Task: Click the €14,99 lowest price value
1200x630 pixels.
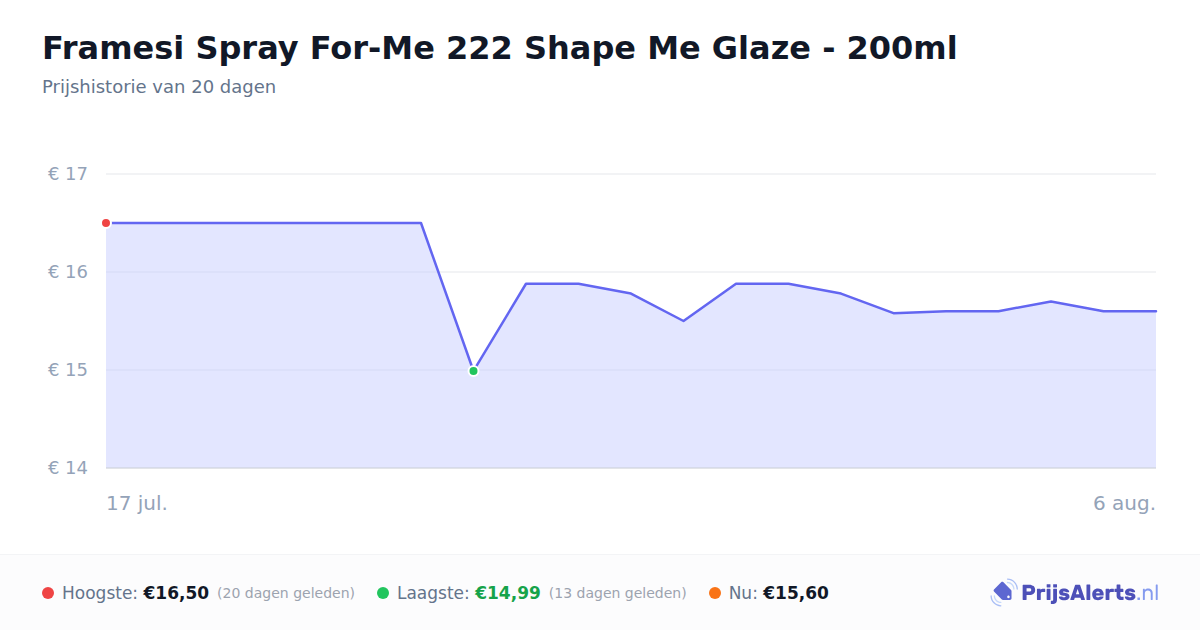Action: click(x=508, y=593)
